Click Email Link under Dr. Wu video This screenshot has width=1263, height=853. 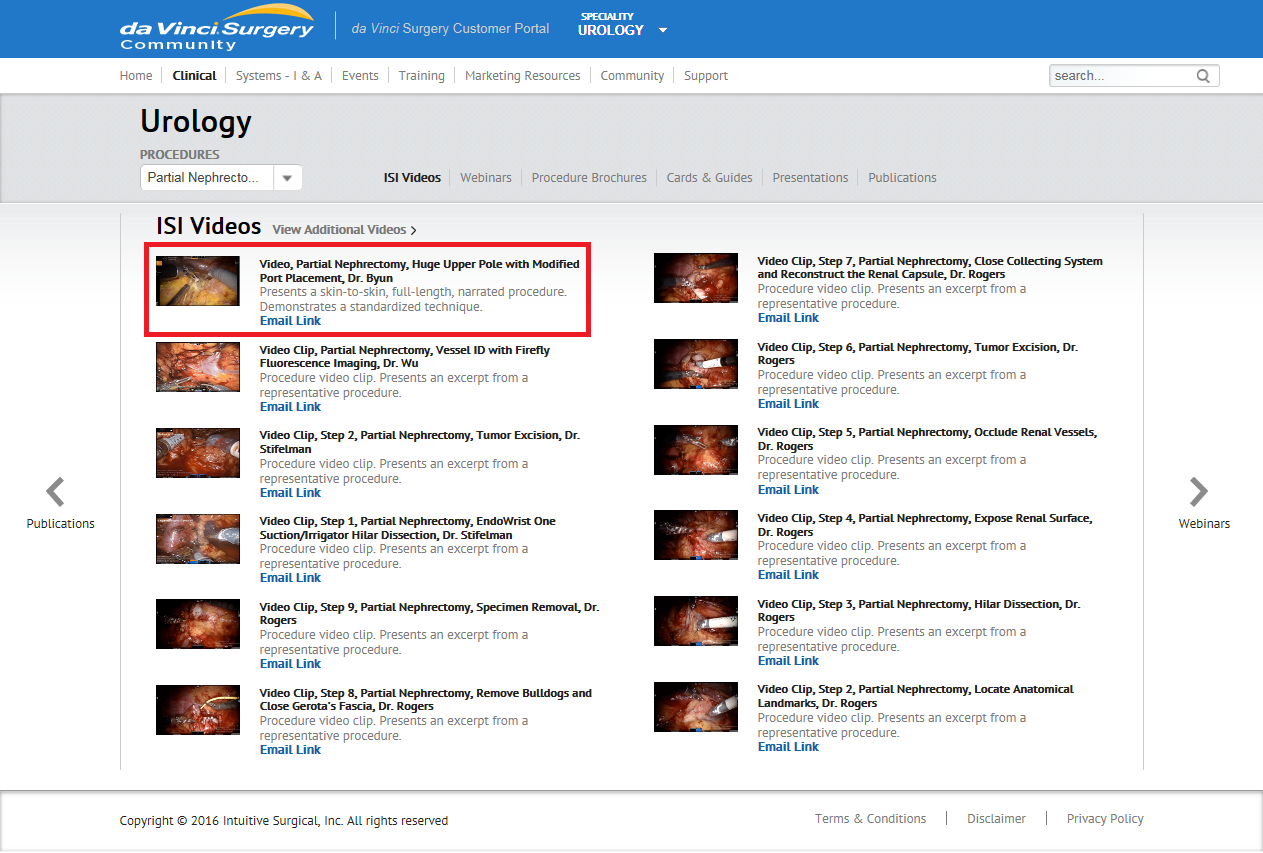[x=290, y=407]
